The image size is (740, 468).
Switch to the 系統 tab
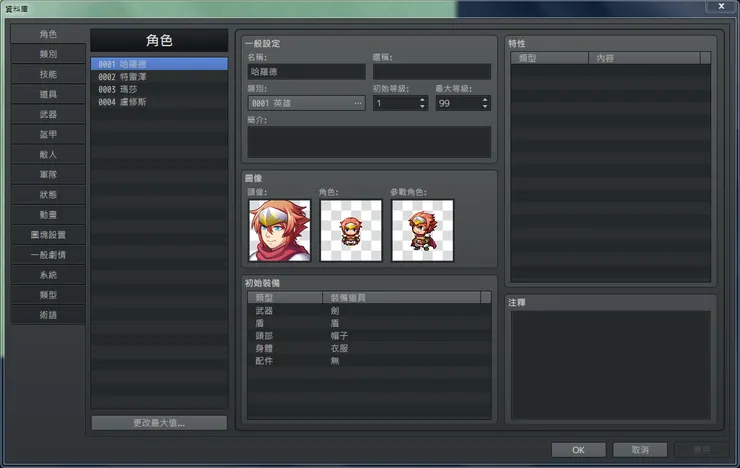[x=48, y=275]
